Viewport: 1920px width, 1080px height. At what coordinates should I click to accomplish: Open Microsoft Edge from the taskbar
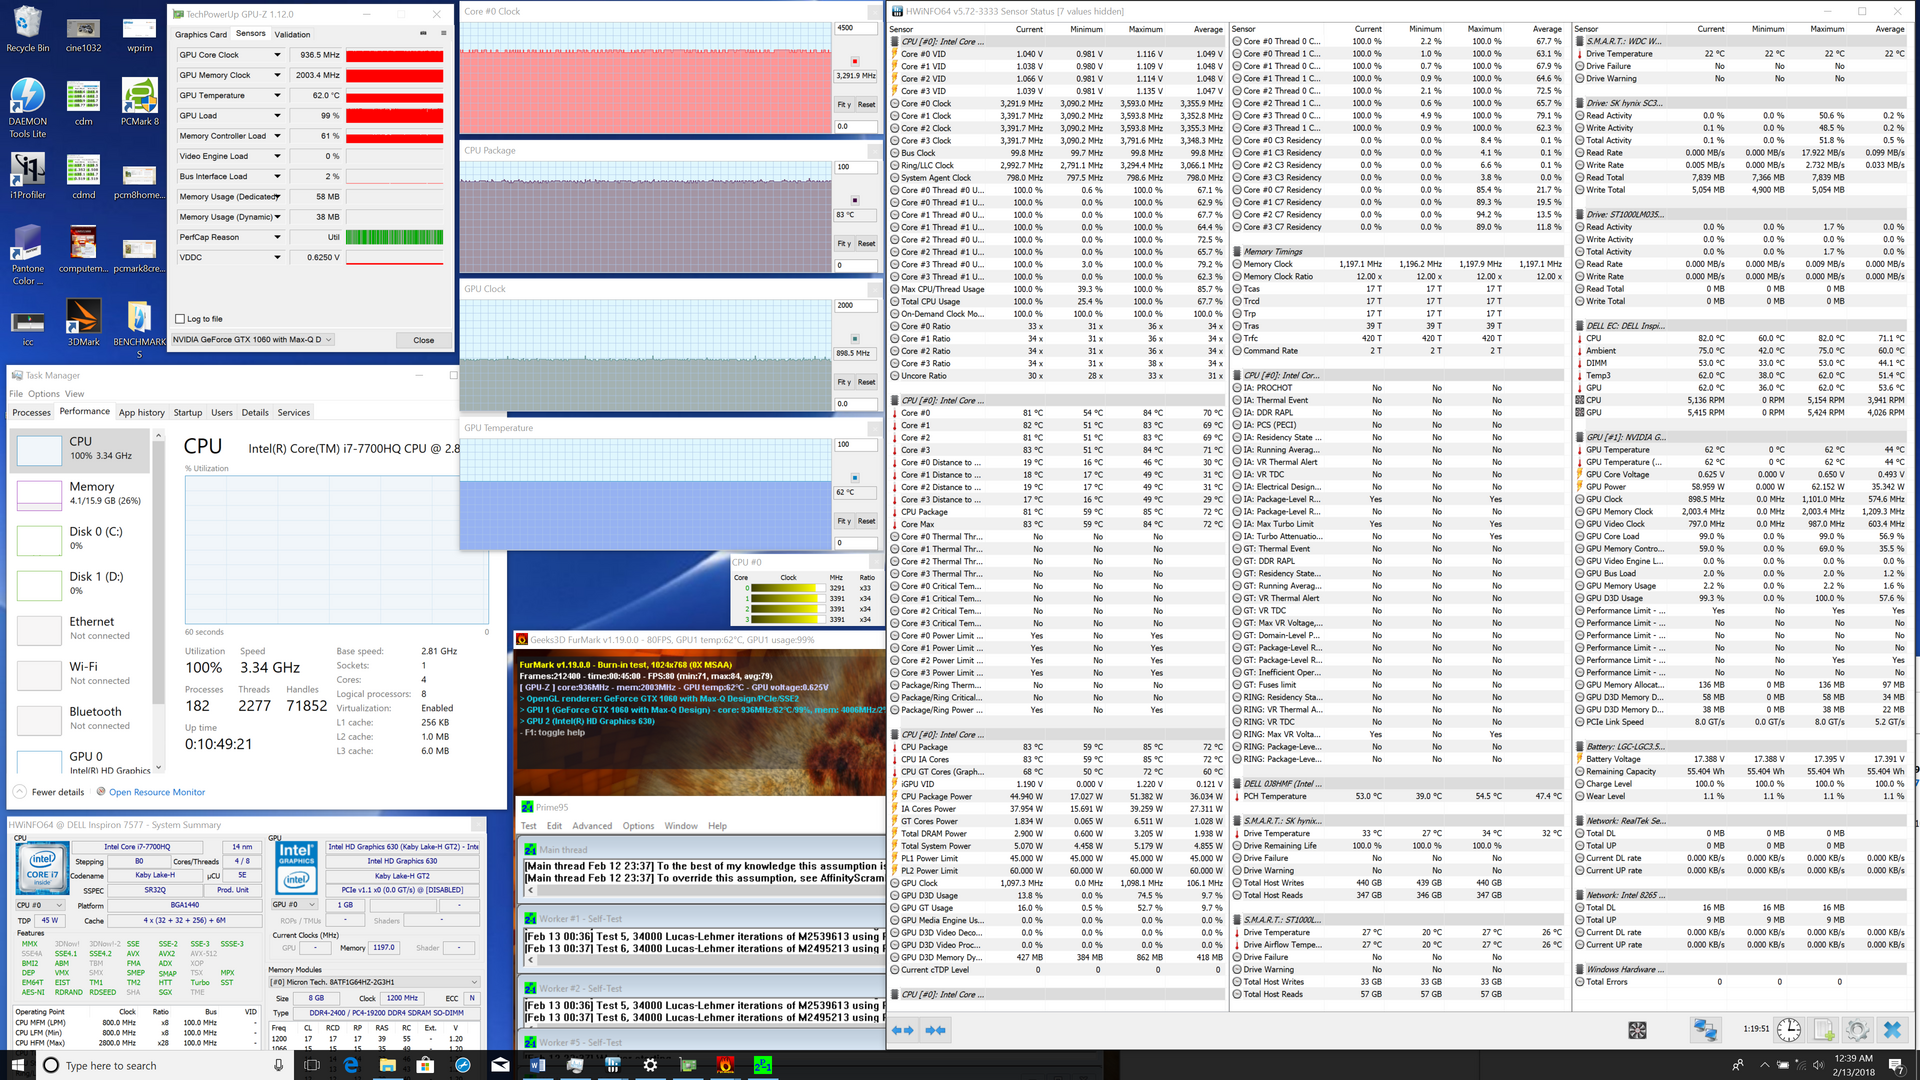tap(350, 1065)
